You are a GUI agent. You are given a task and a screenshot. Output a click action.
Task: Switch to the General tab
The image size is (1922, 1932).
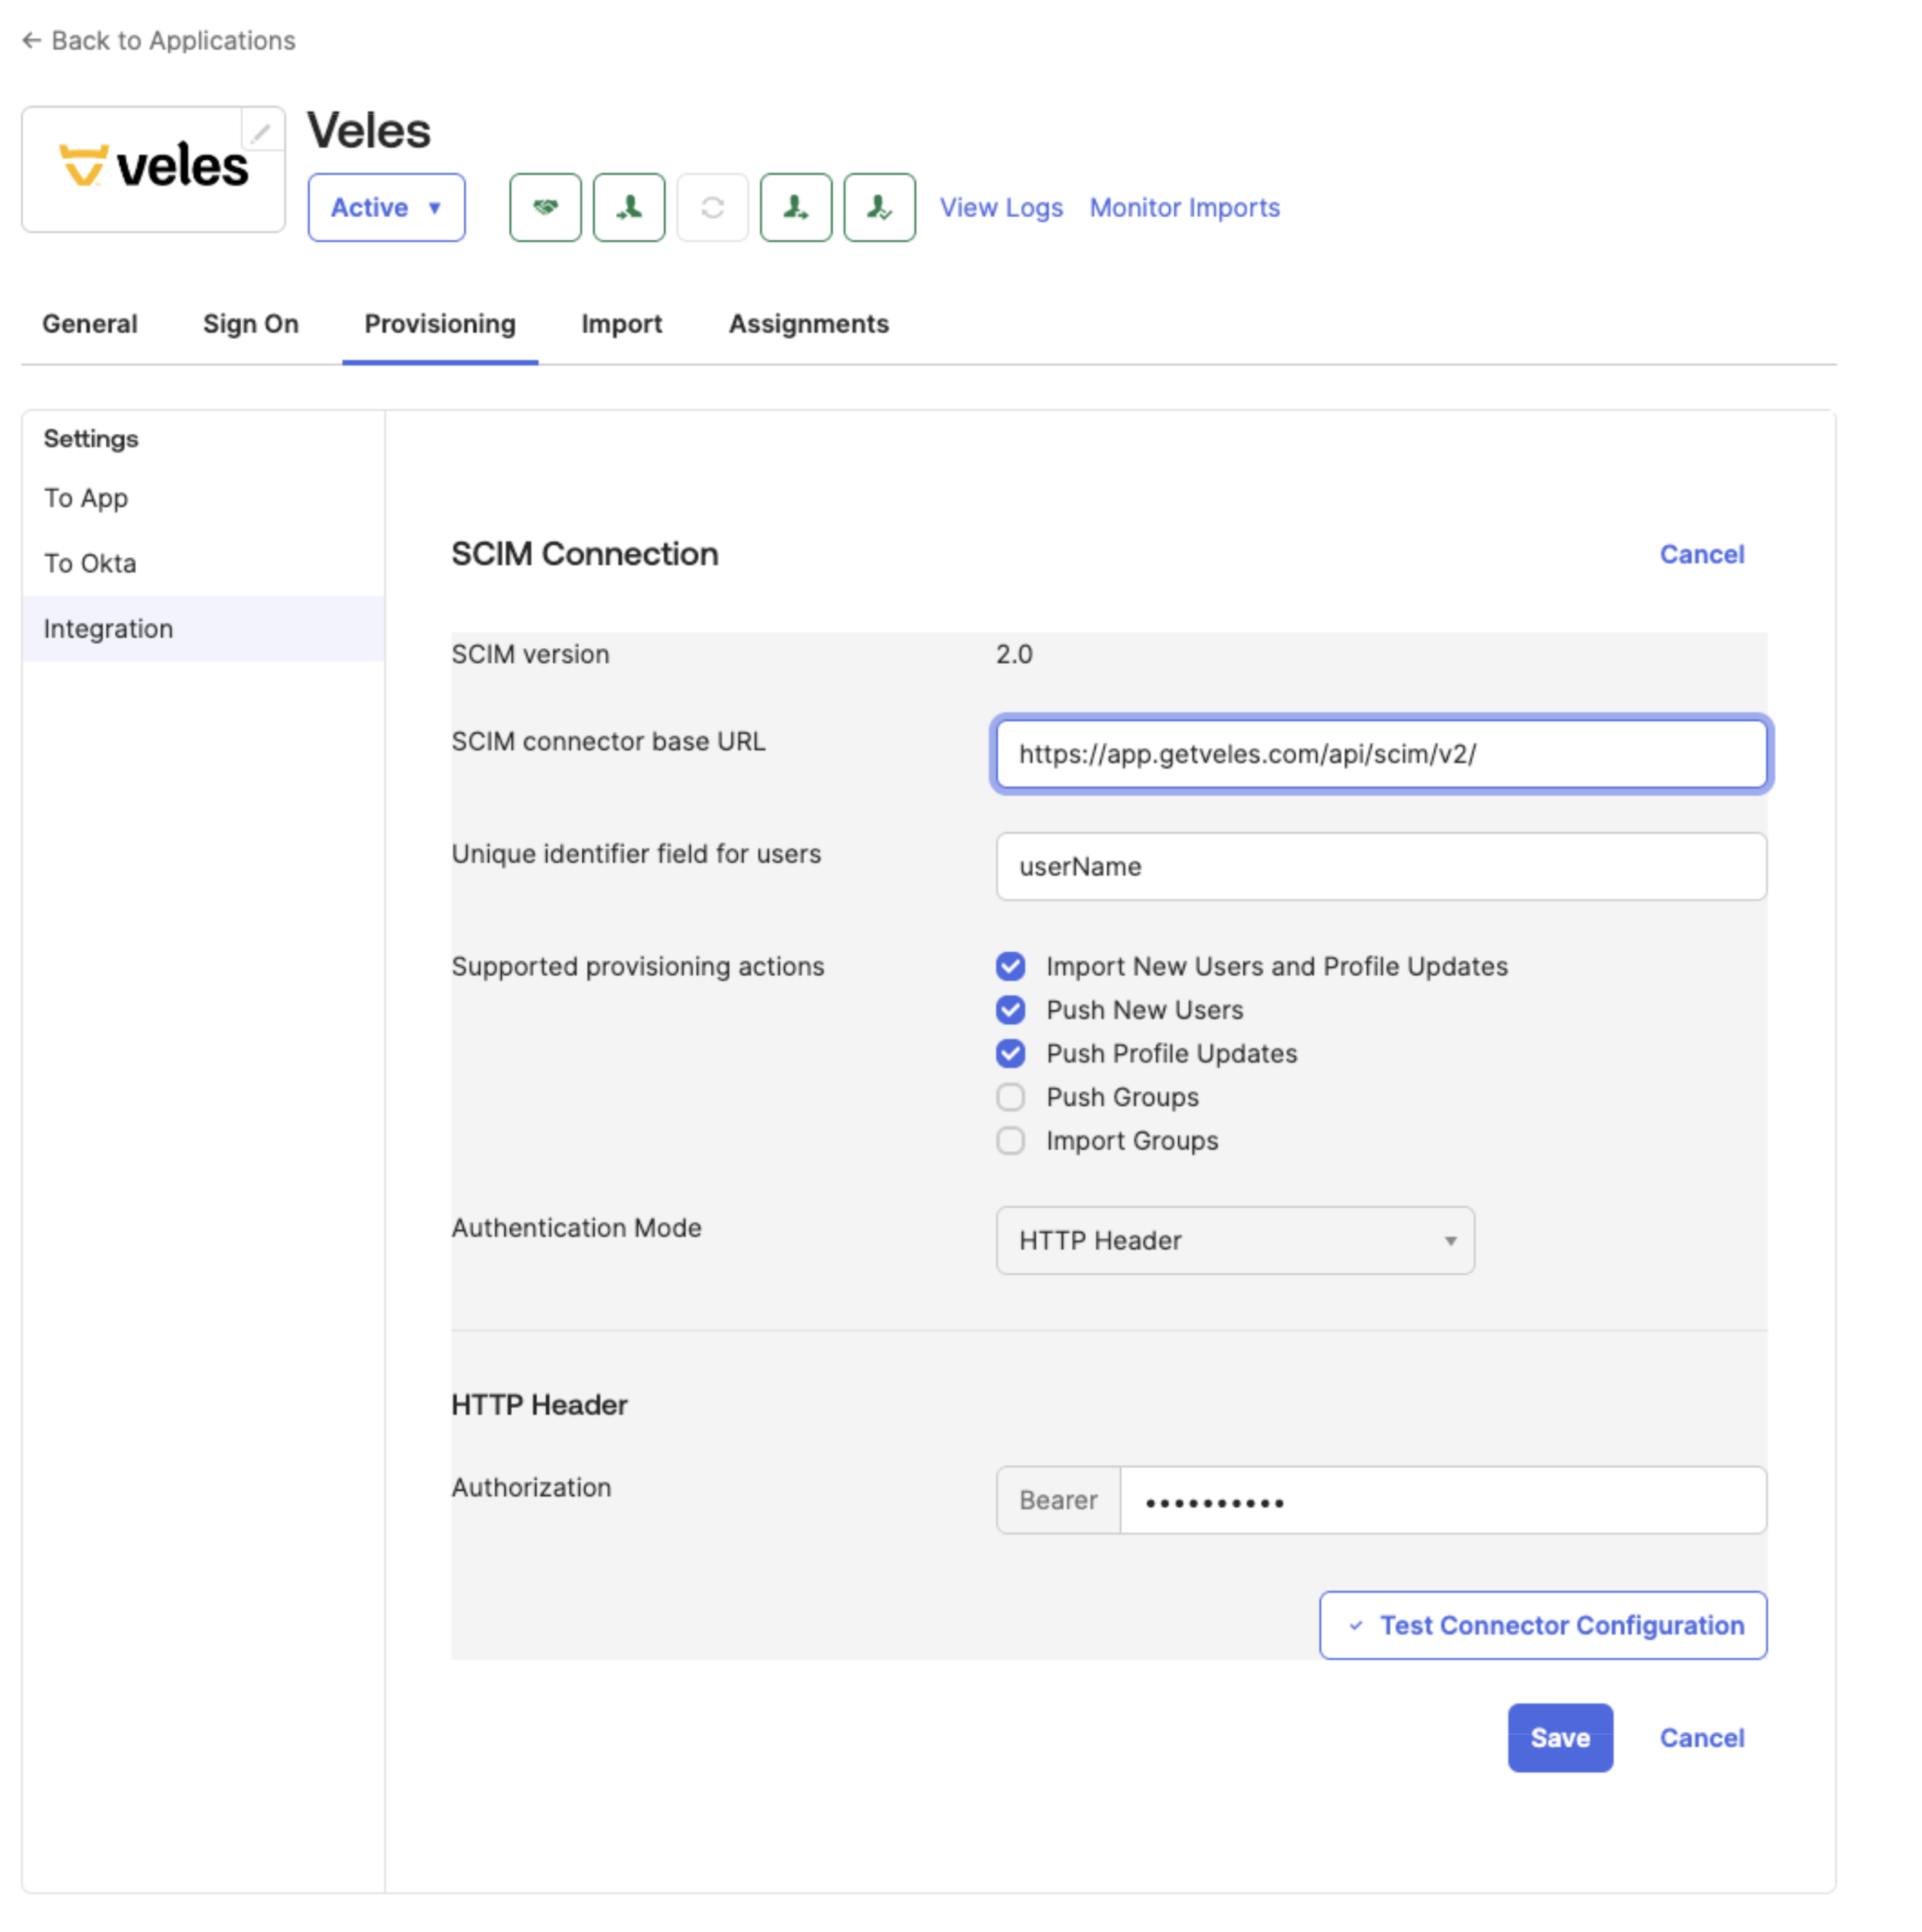[90, 324]
